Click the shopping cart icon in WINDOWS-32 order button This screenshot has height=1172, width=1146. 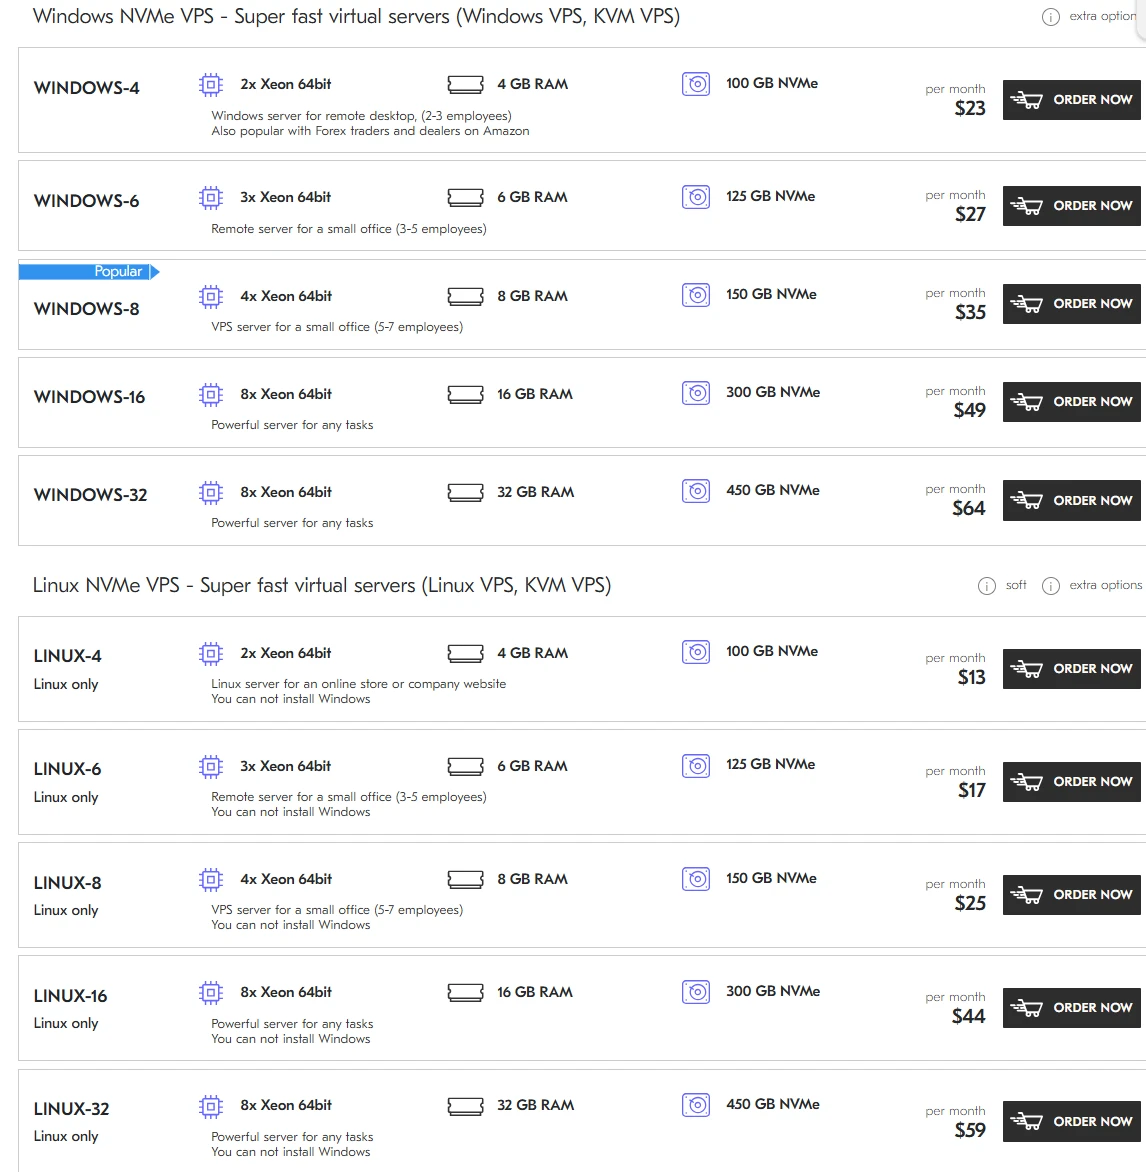coord(1027,500)
